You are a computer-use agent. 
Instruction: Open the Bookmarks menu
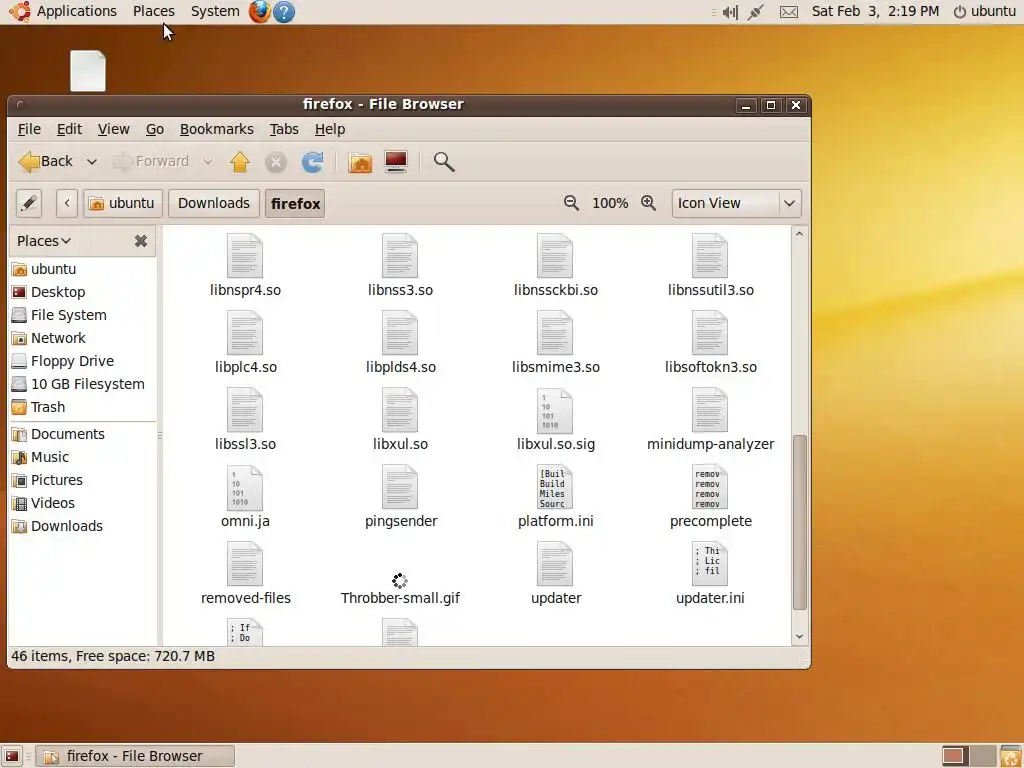pos(217,129)
